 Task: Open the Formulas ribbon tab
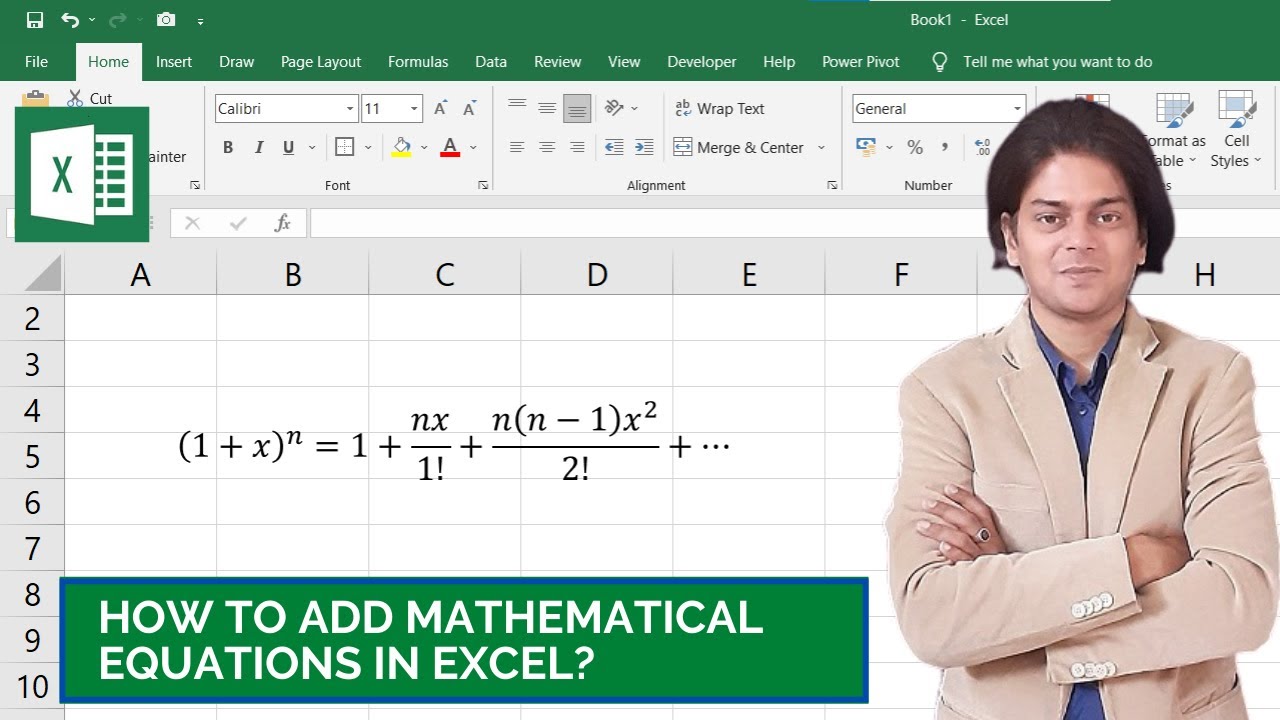[418, 62]
